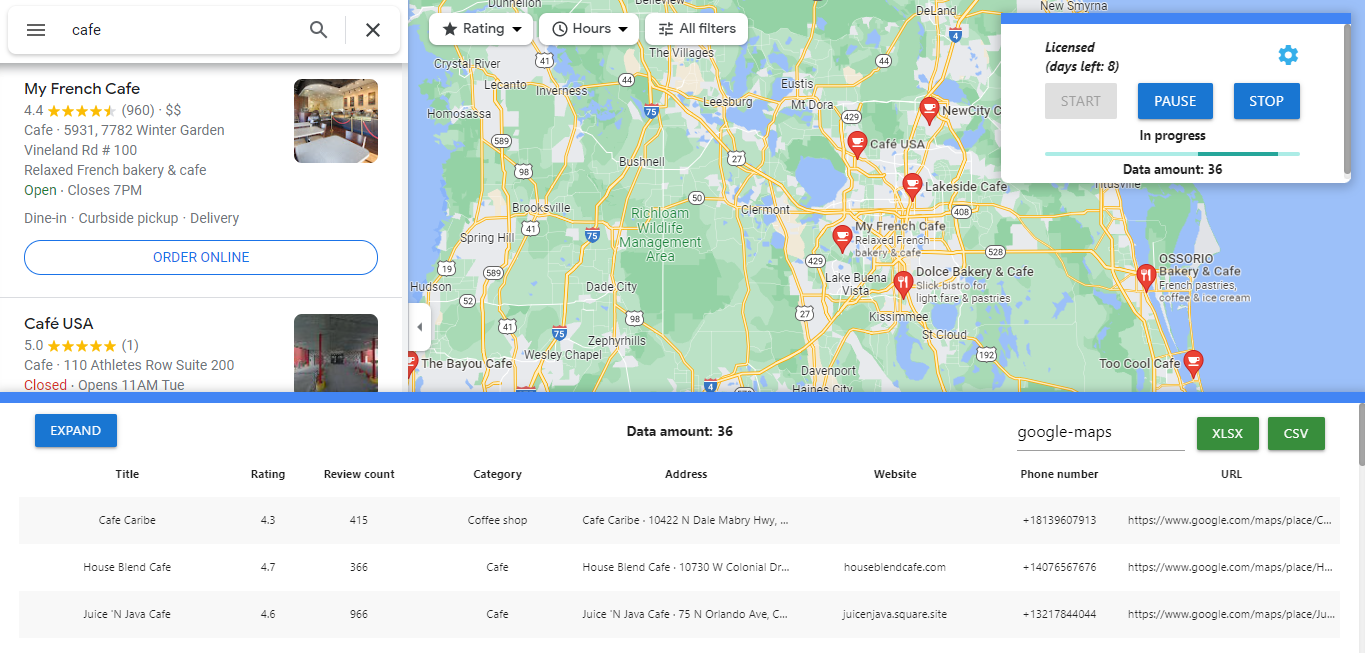Click the In progress bar
1365x653 pixels.
coord(1172,153)
